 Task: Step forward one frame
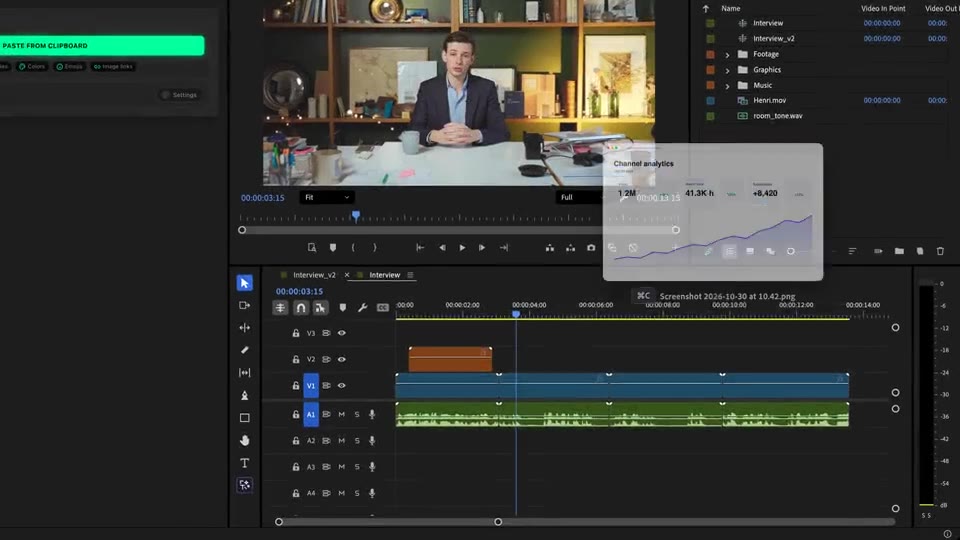tap(482, 248)
